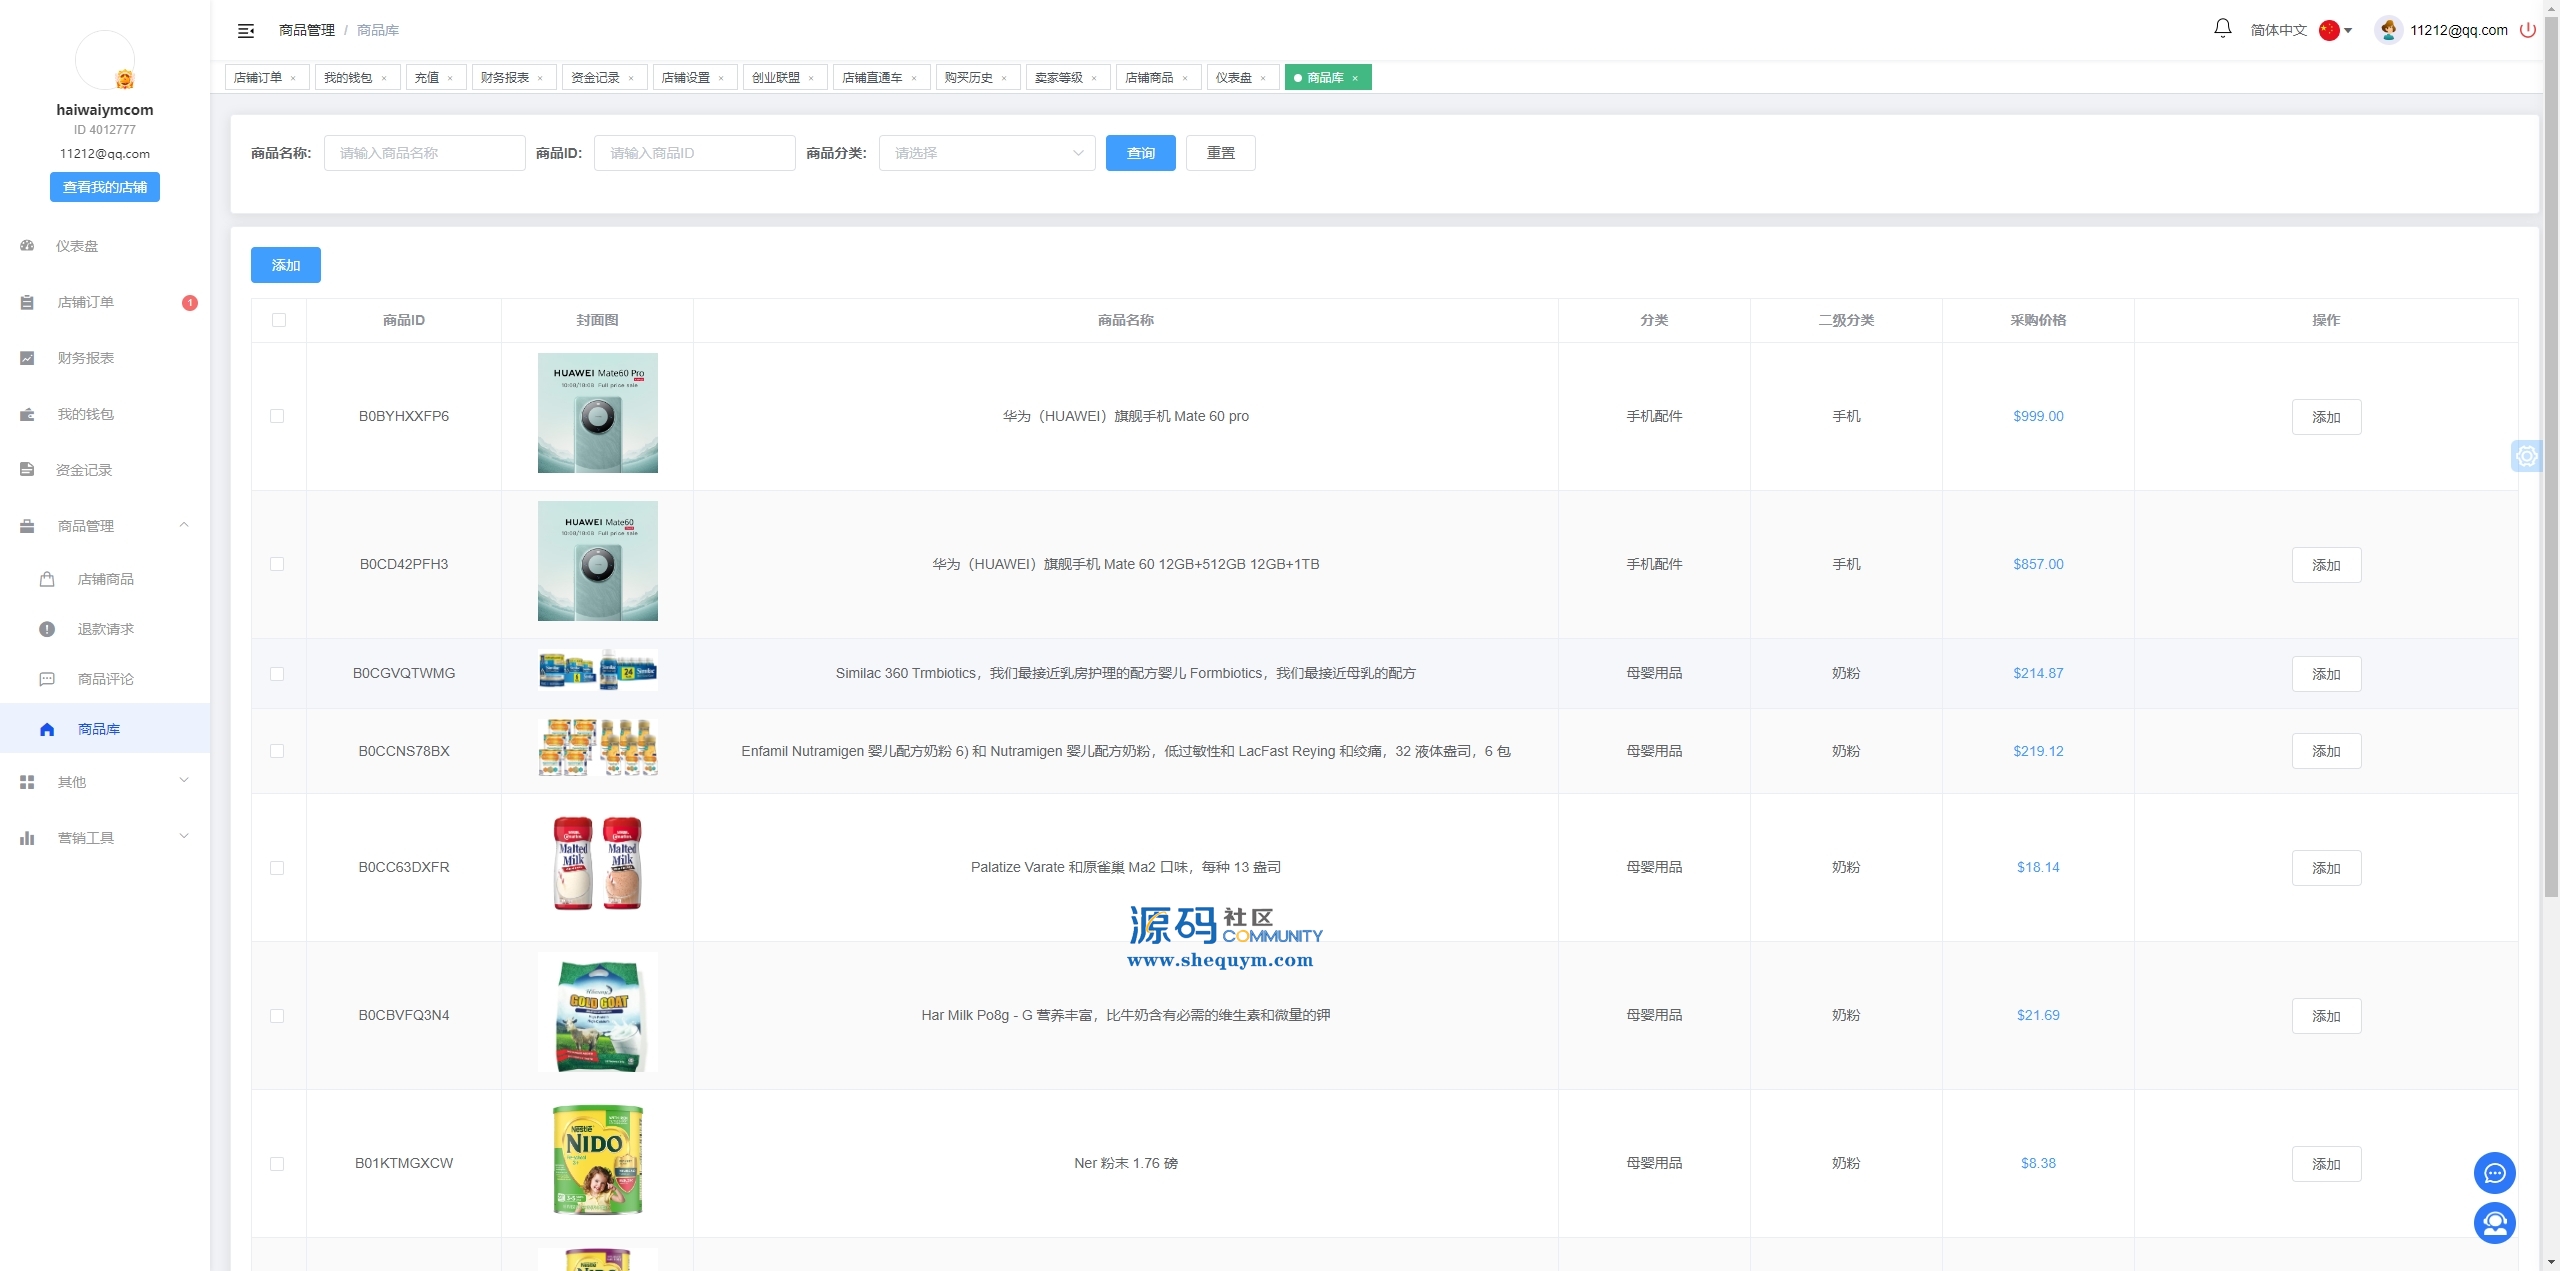2560x1271 pixels.
Task: Open the NIDO product cover thumbnail
Action: click(597, 1160)
